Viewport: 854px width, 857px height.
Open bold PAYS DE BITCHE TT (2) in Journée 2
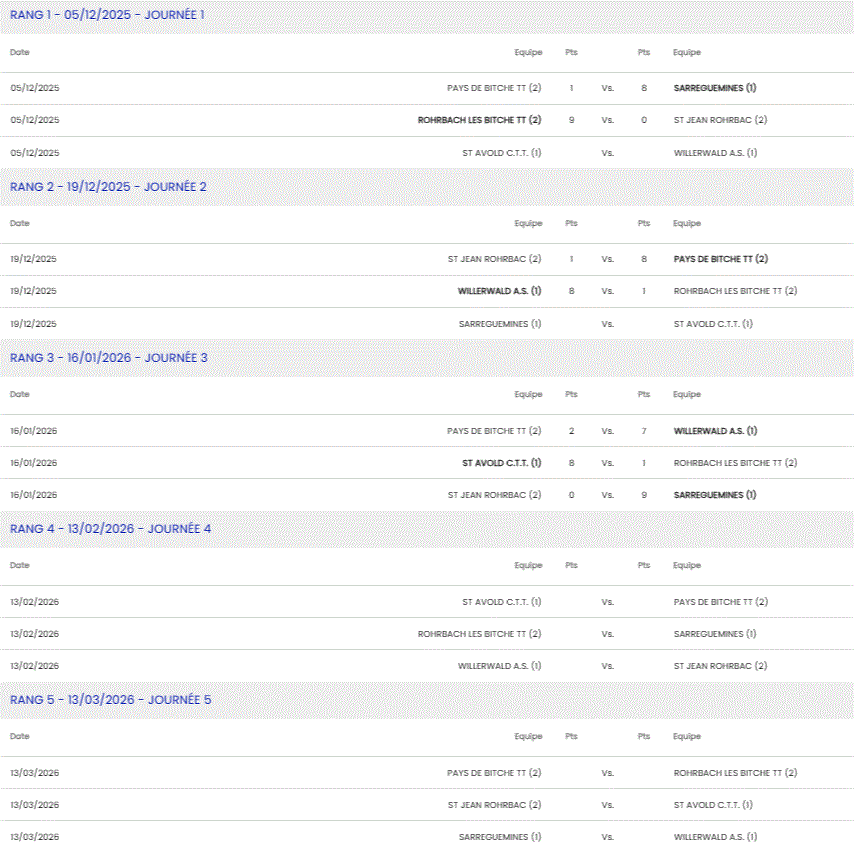click(720, 259)
